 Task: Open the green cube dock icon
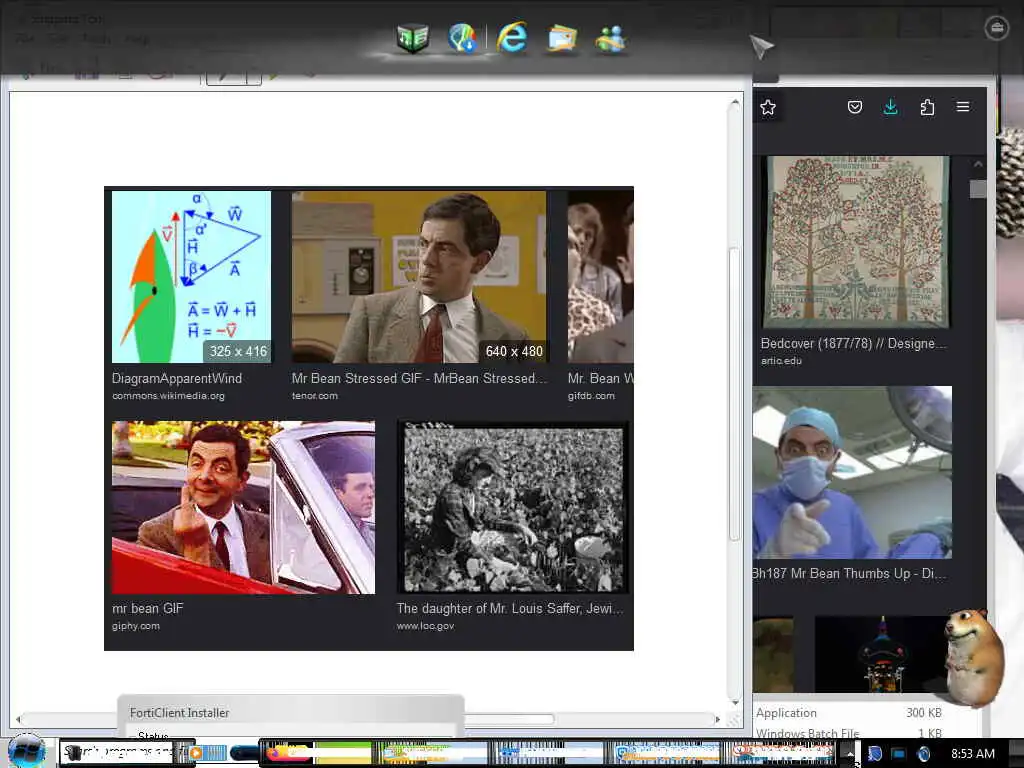[413, 38]
